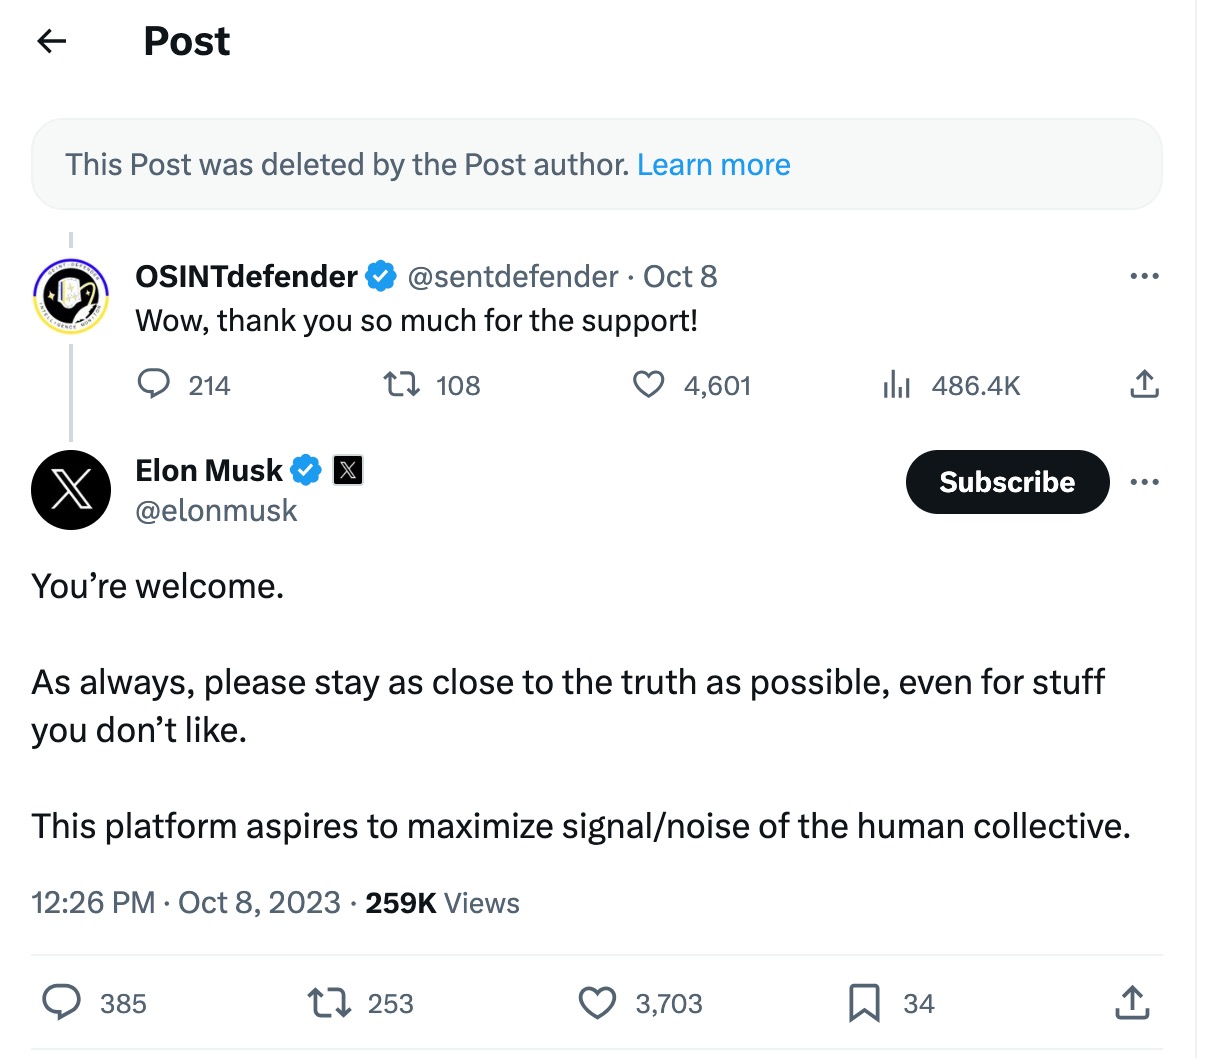Viewport: 1210px width, 1058px height.
Task: Open the reply icon on OSINTdefender's post
Action: click(x=155, y=384)
